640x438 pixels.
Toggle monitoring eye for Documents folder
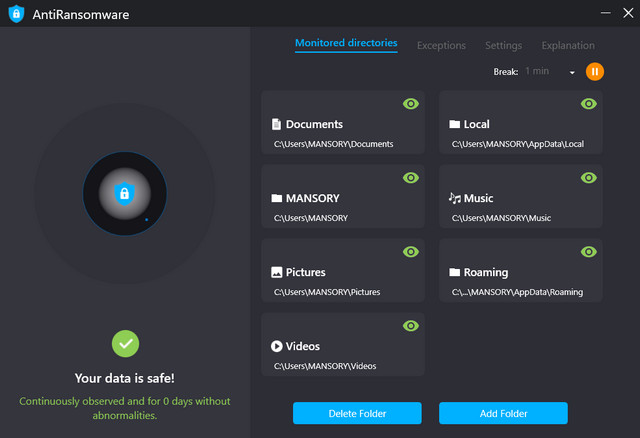[x=410, y=104]
